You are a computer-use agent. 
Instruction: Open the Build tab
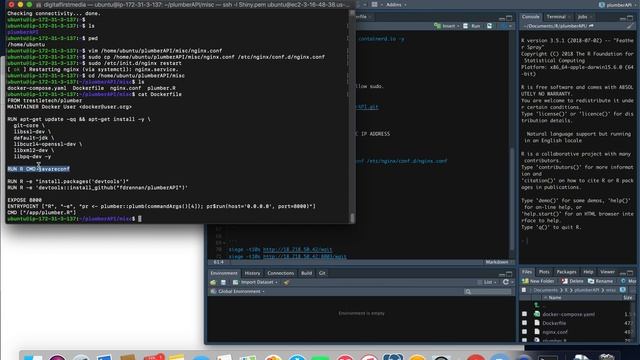point(306,273)
